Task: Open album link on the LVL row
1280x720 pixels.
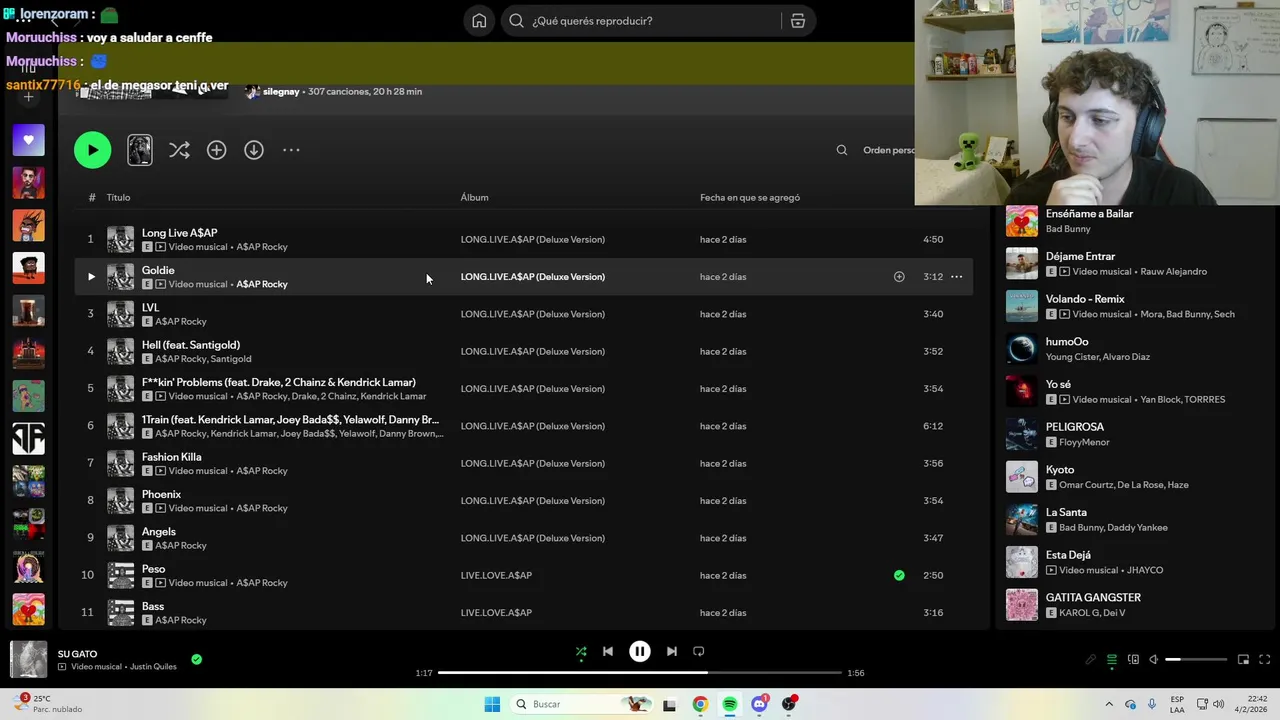Action: click(532, 314)
